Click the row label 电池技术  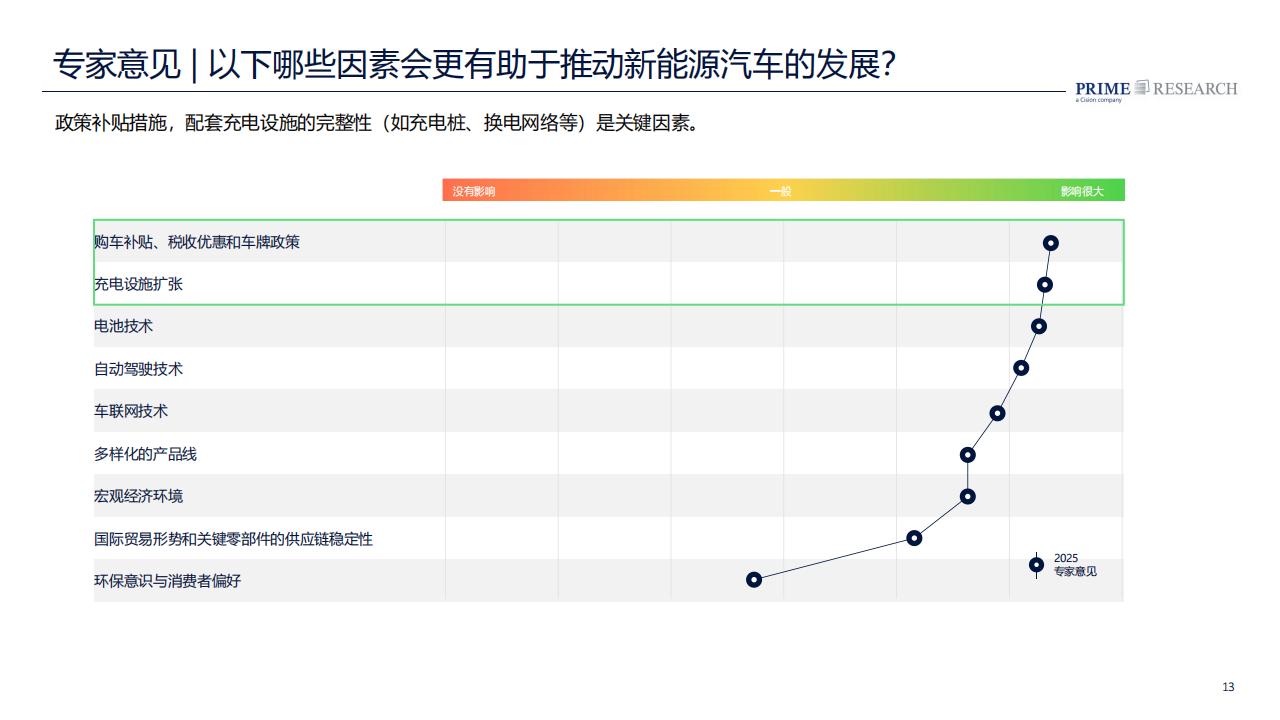[123, 326]
